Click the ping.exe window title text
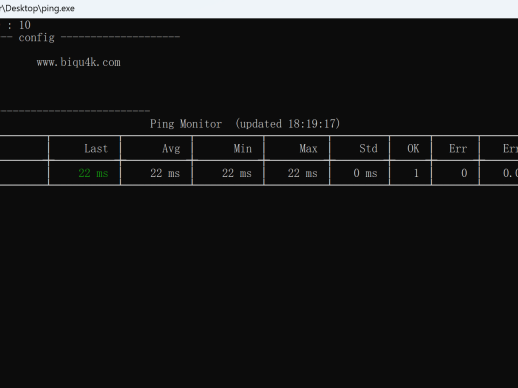This screenshot has height=388, width=518. click(x=37, y=8)
